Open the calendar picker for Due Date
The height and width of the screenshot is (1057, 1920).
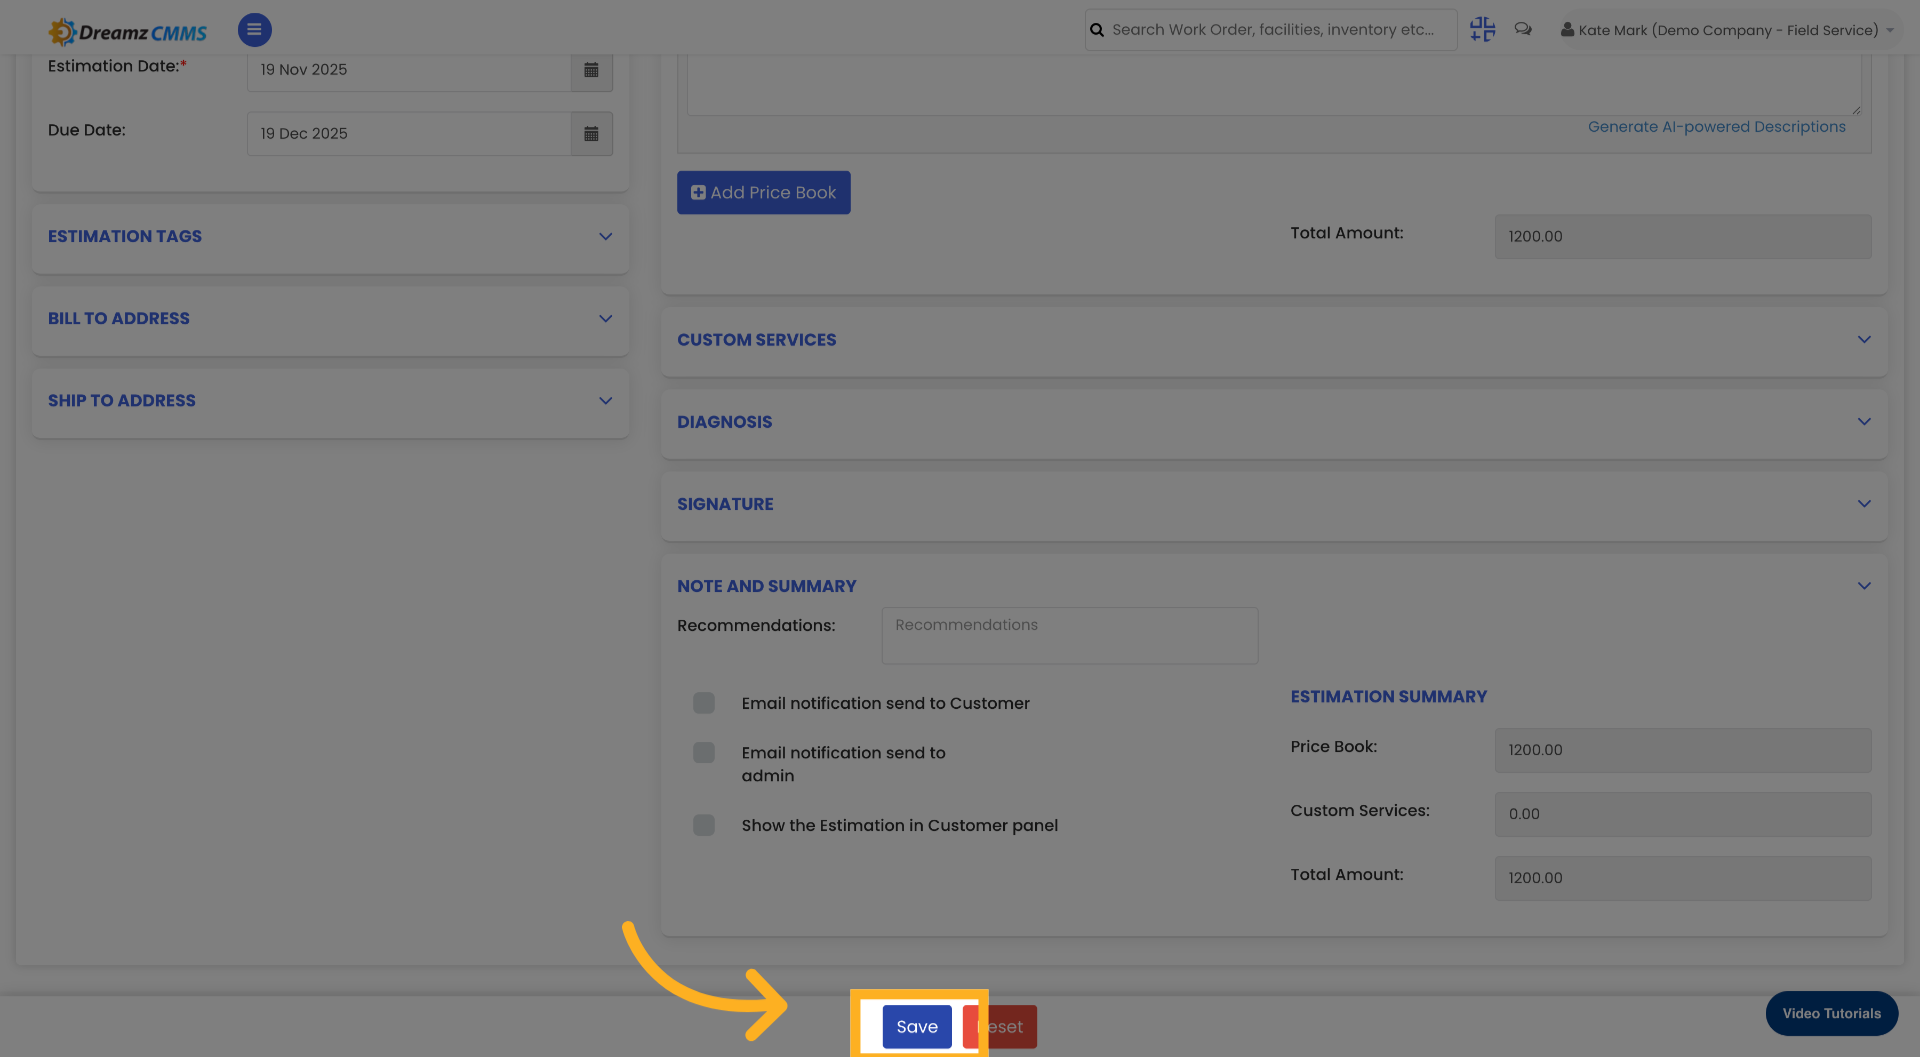pyautogui.click(x=591, y=133)
